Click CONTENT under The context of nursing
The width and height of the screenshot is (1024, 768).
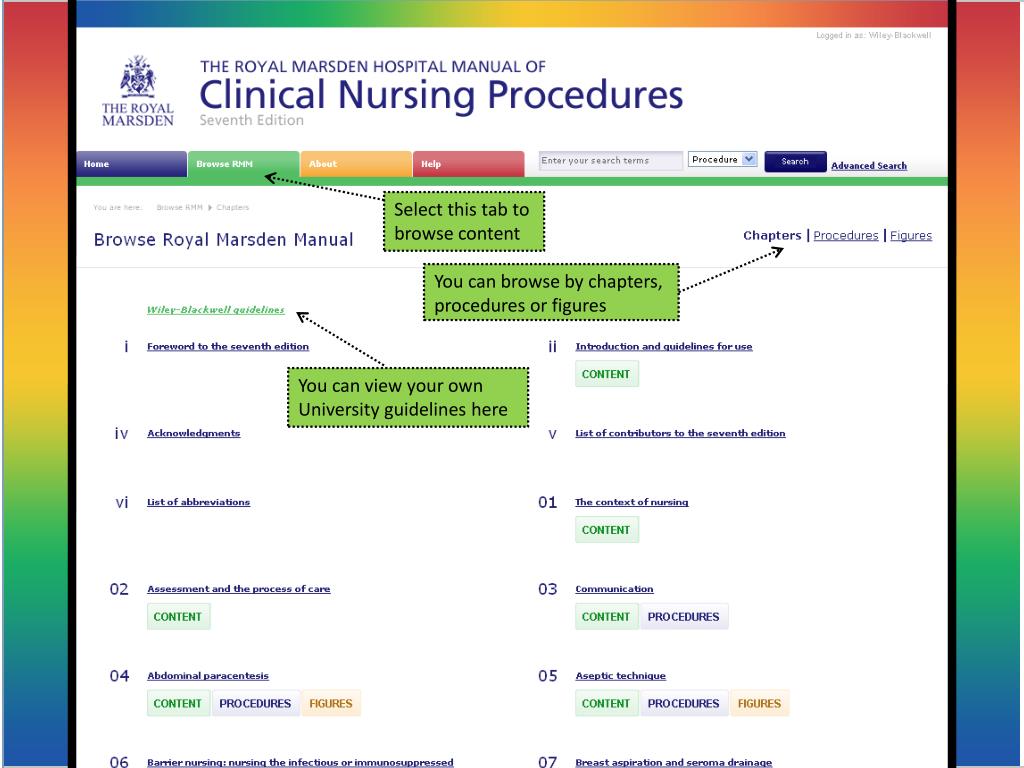click(x=606, y=530)
